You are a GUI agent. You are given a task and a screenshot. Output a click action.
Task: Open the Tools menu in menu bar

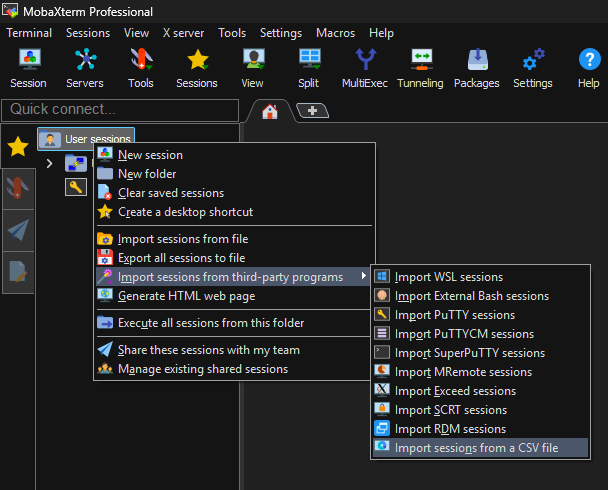click(x=232, y=33)
